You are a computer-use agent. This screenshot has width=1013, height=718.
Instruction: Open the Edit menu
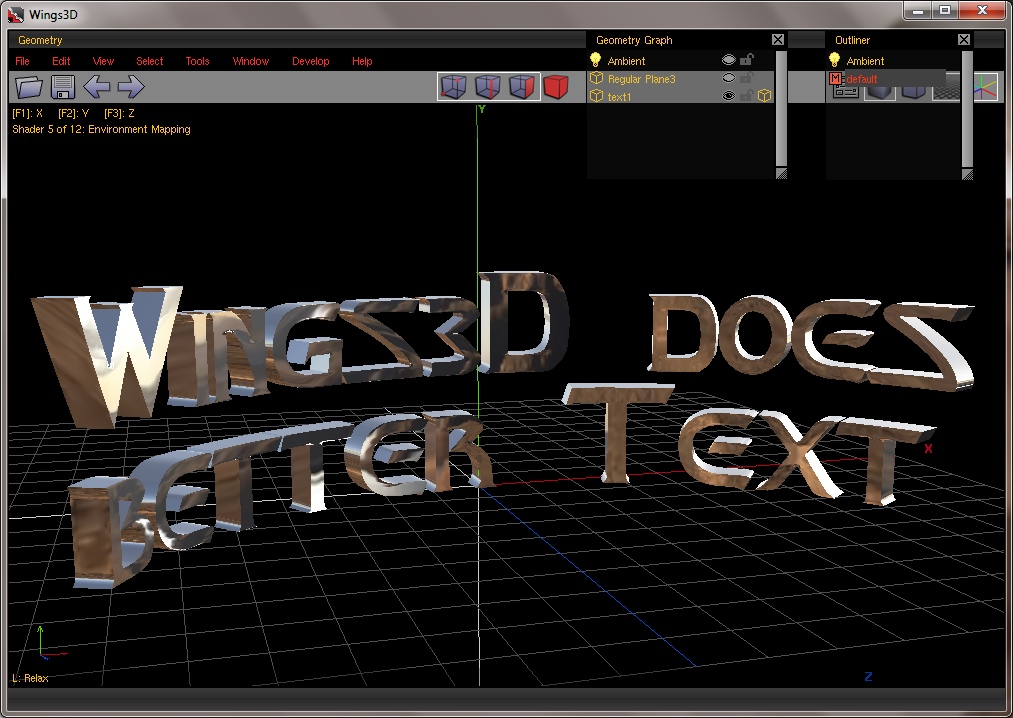(x=61, y=61)
